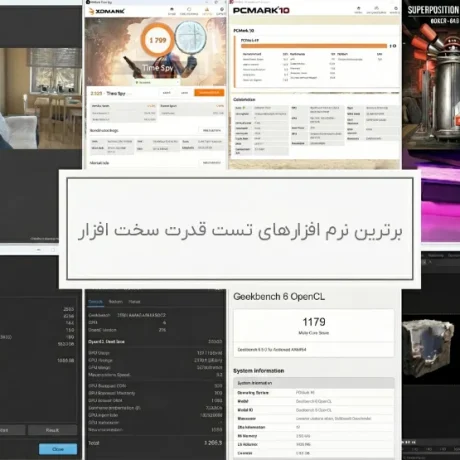The width and height of the screenshot is (460, 460).
Task: Click the orange PCMark 10 score bar
Action: click(x=314, y=46)
